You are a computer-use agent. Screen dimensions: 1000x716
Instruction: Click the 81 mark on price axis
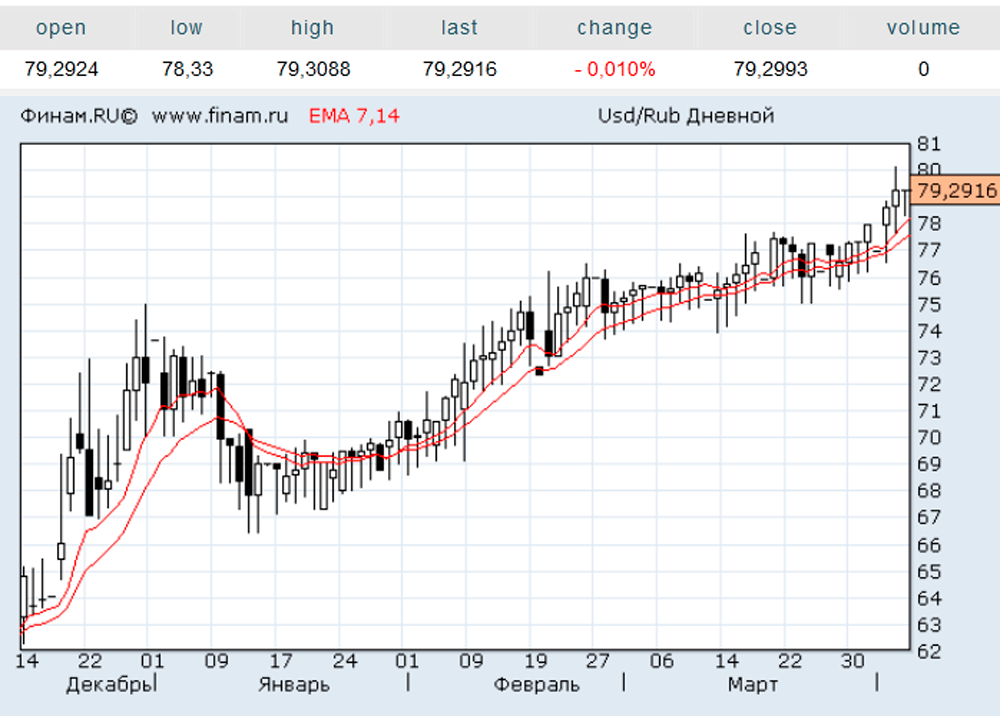[x=928, y=143]
